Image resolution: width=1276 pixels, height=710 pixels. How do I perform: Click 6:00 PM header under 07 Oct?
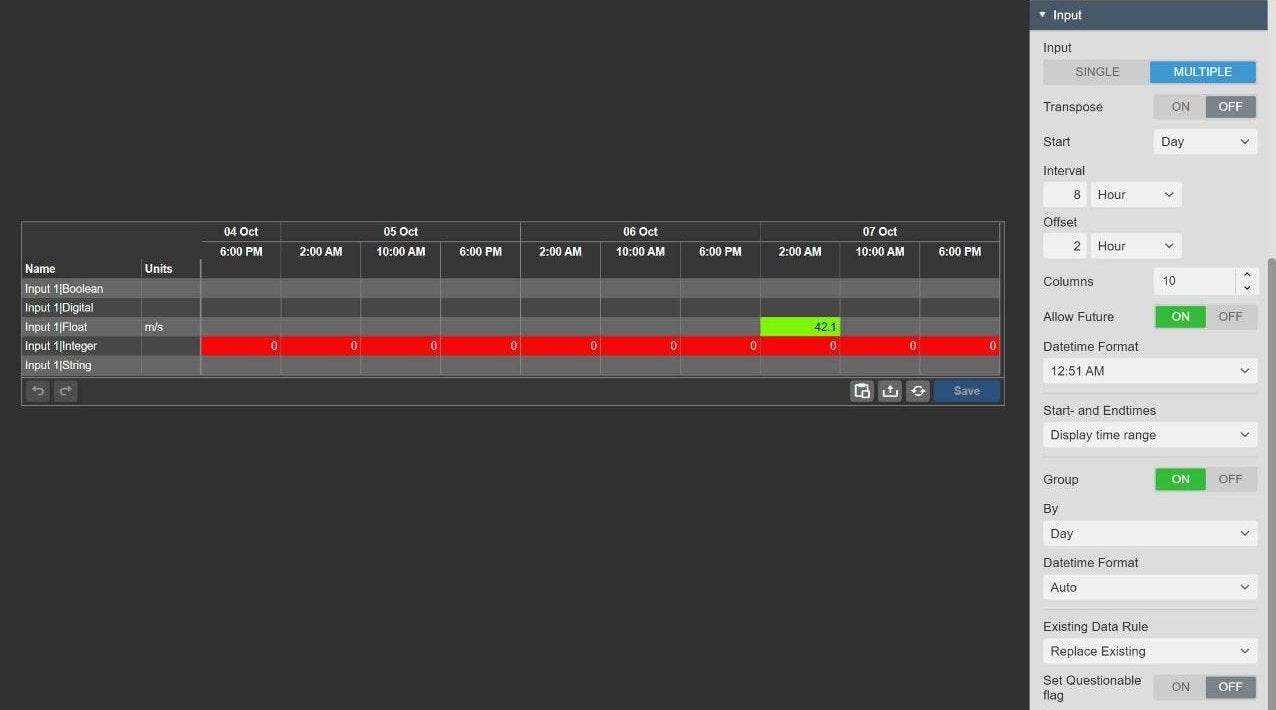pos(960,252)
